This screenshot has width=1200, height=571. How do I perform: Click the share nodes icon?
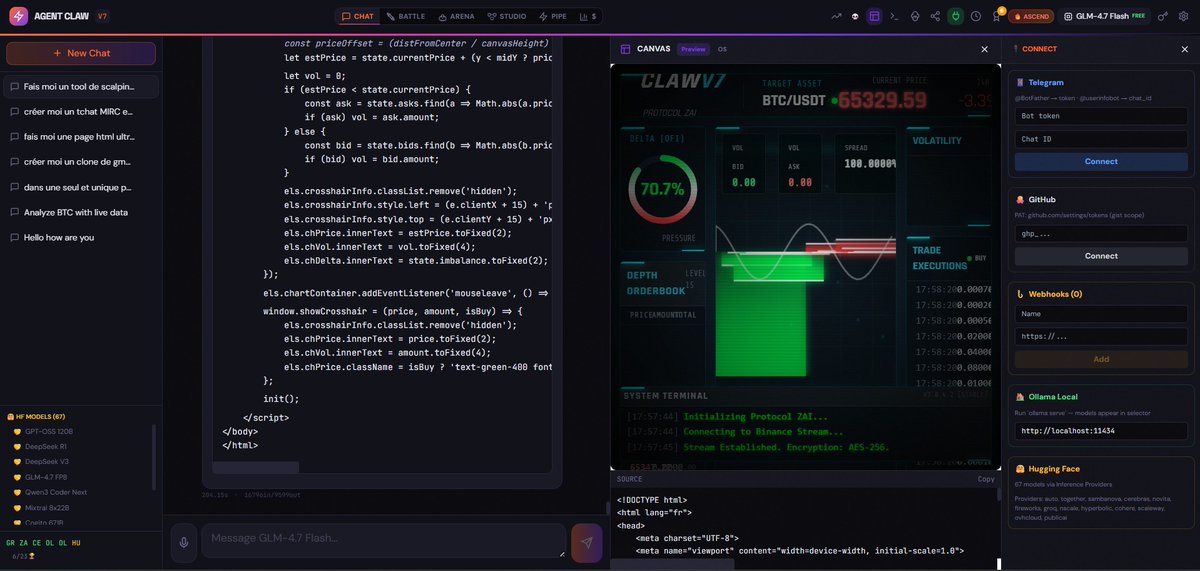pos(935,16)
